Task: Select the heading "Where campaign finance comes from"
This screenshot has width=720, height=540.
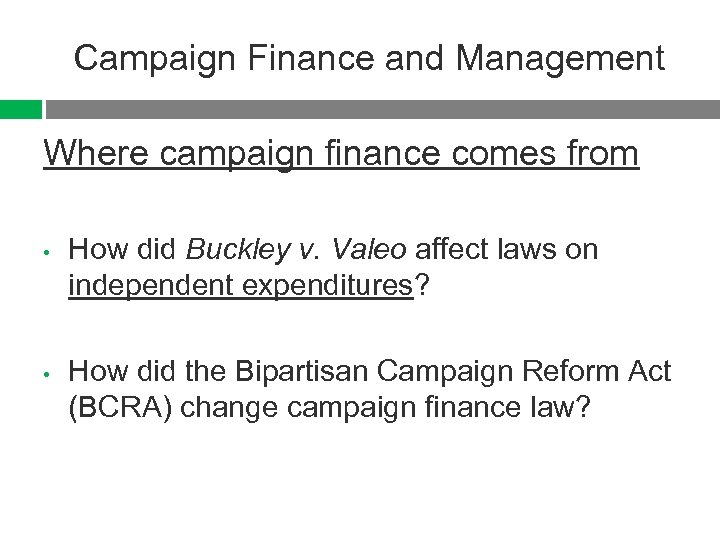Action: pyautogui.click(x=341, y=153)
